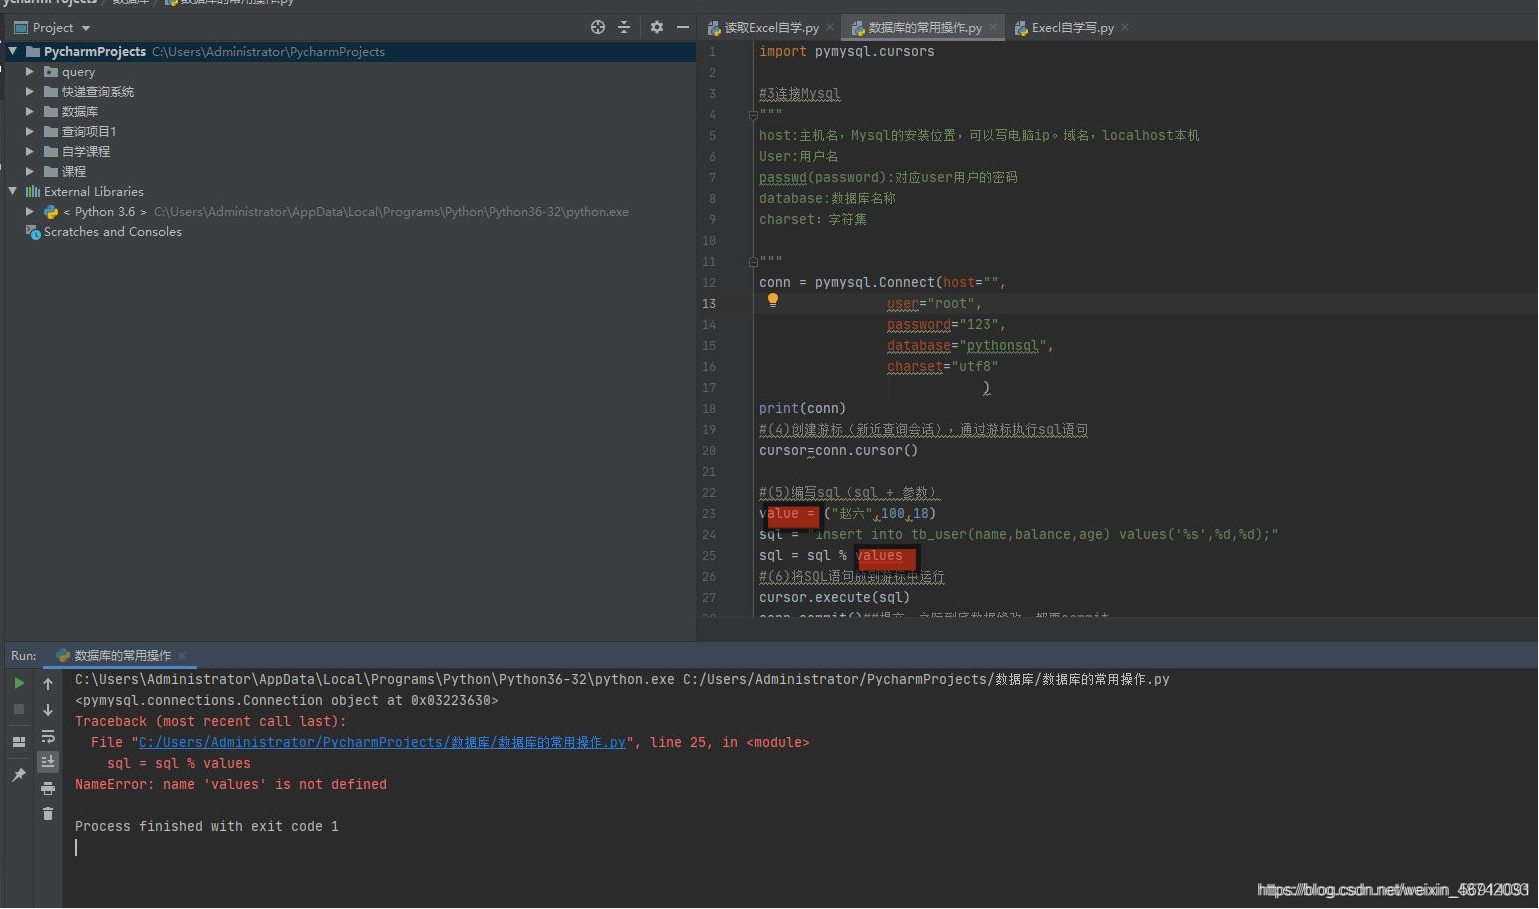Clear console with trash icon
Image resolution: width=1539 pixels, height=909 pixels.
[48, 814]
